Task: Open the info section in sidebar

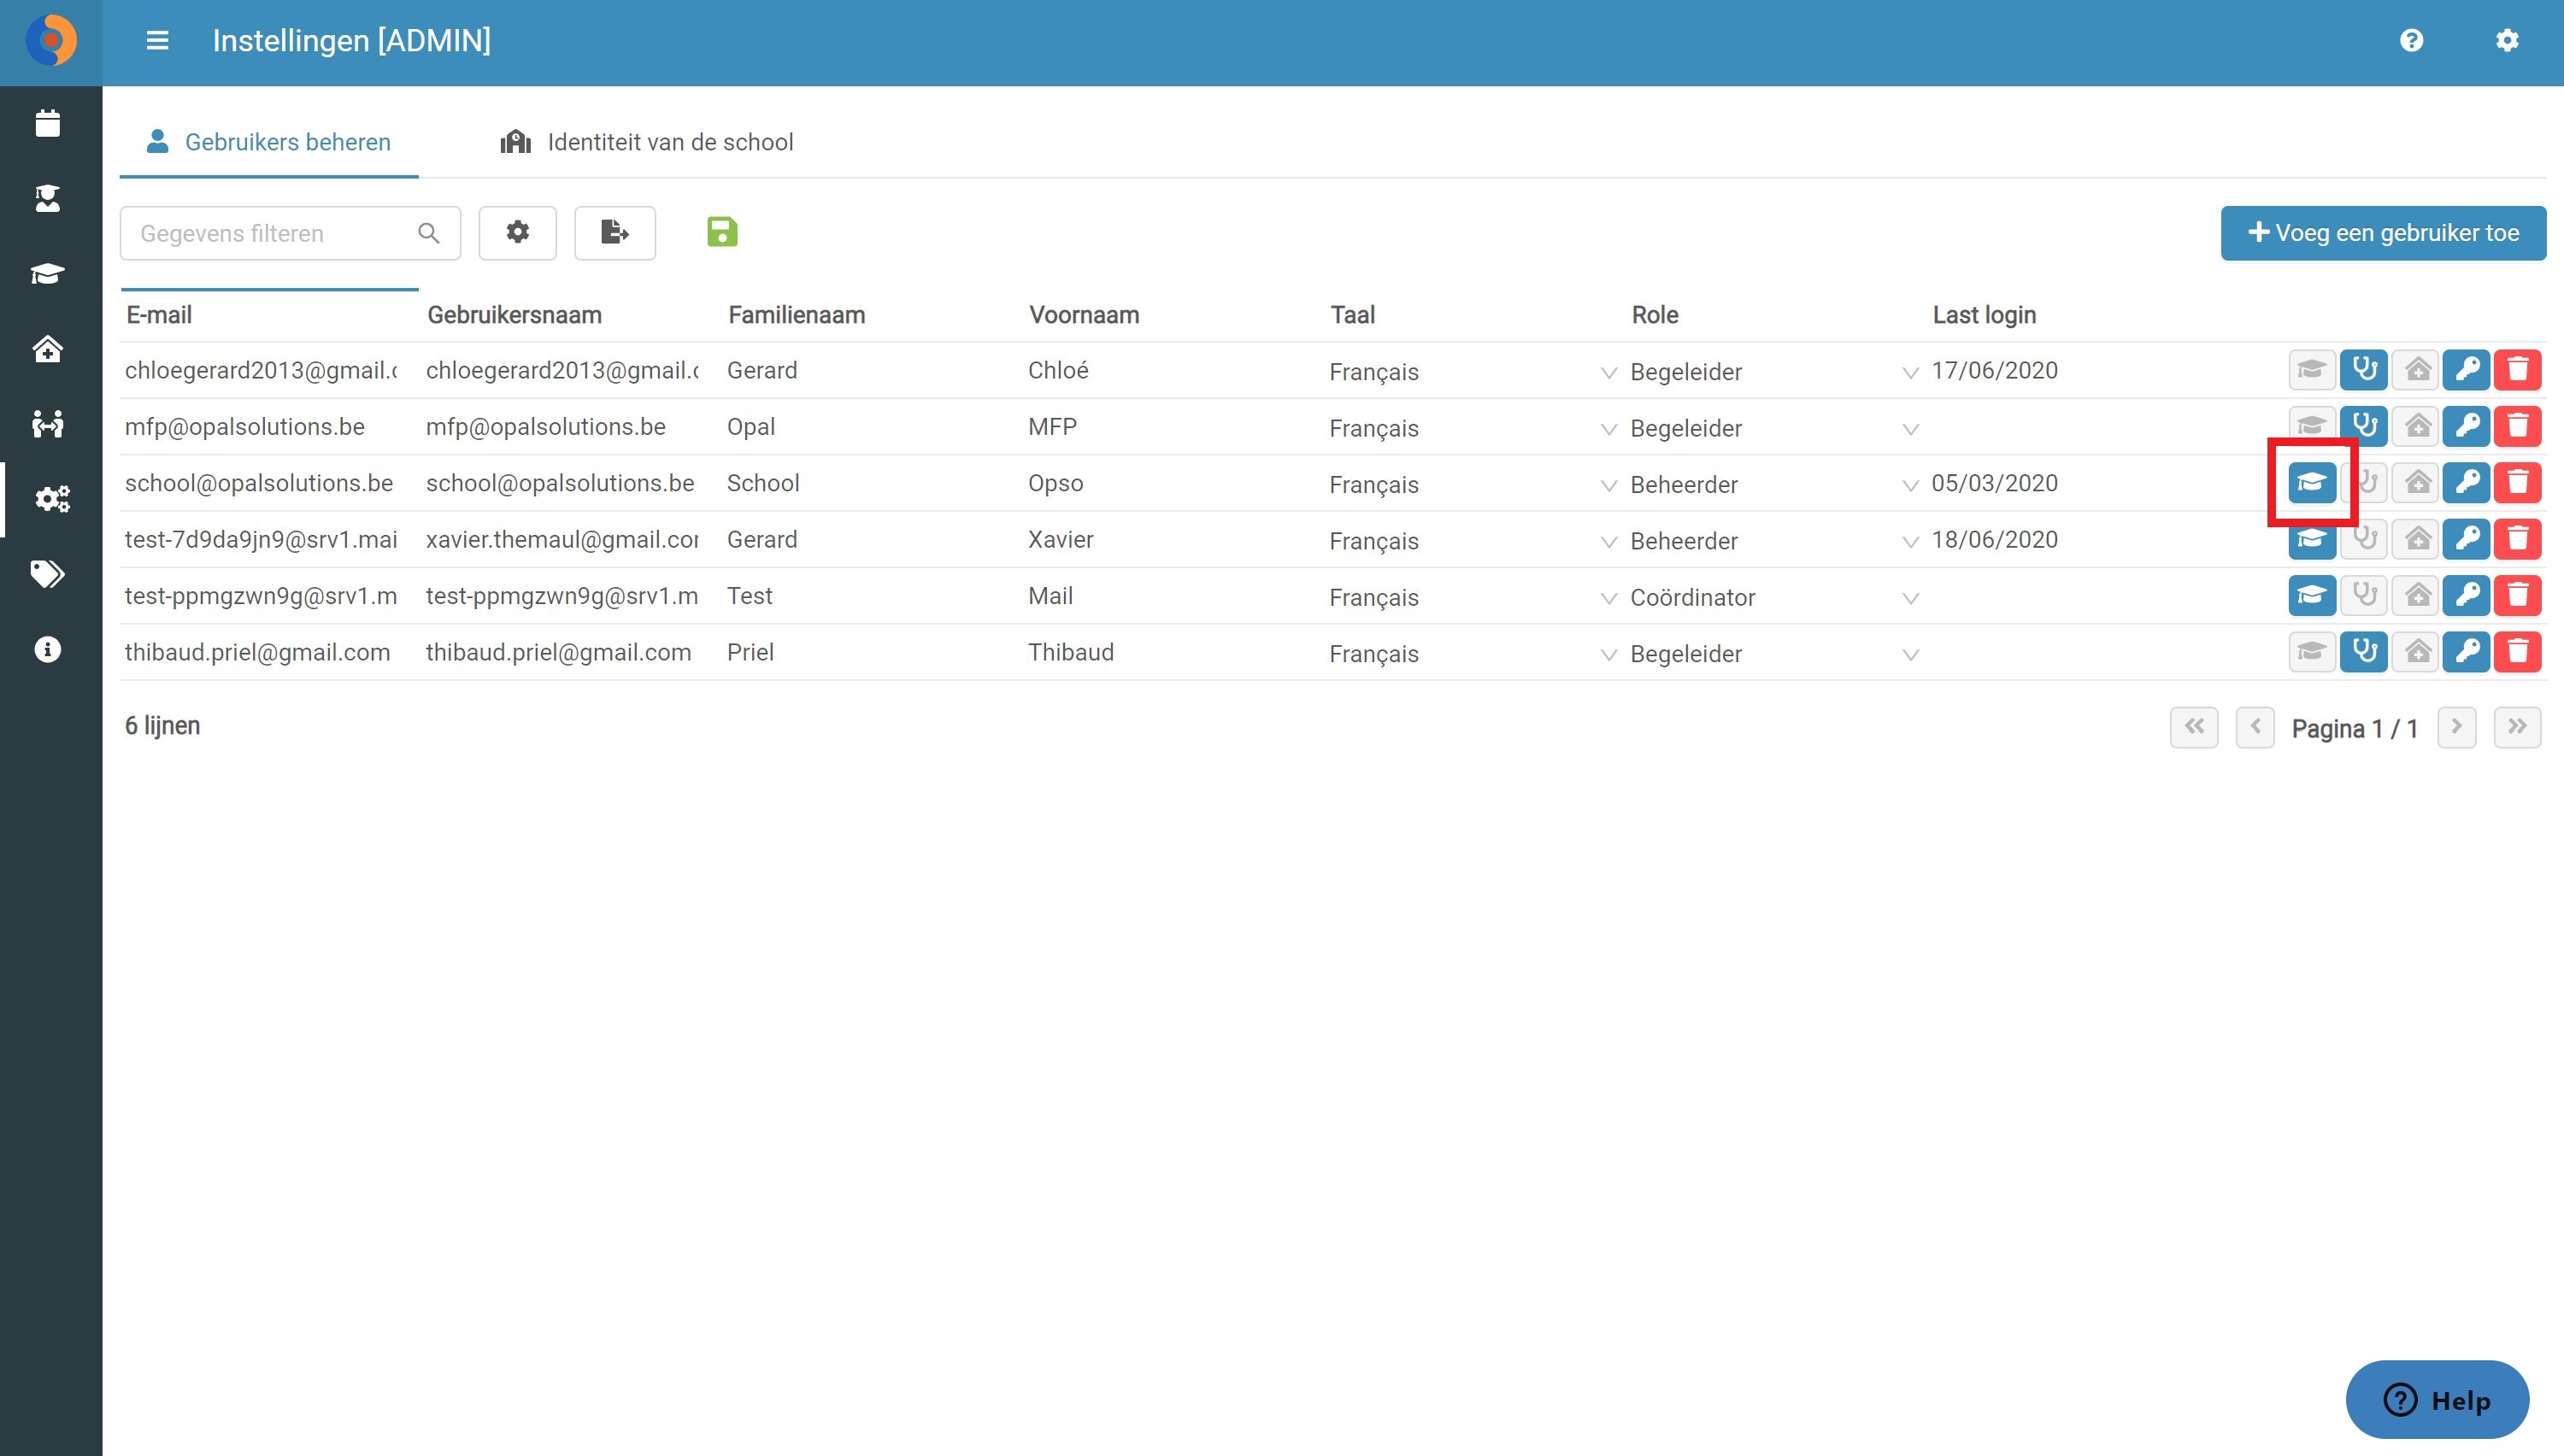Action: [x=48, y=649]
